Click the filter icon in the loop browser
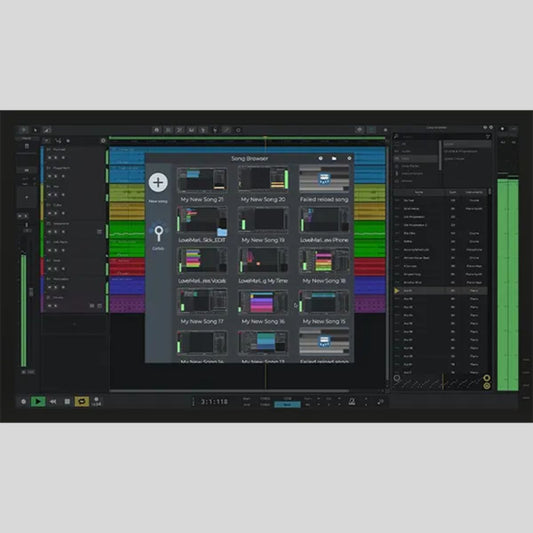The height and width of the screenshot is (533, 533). tap(488, 136)
